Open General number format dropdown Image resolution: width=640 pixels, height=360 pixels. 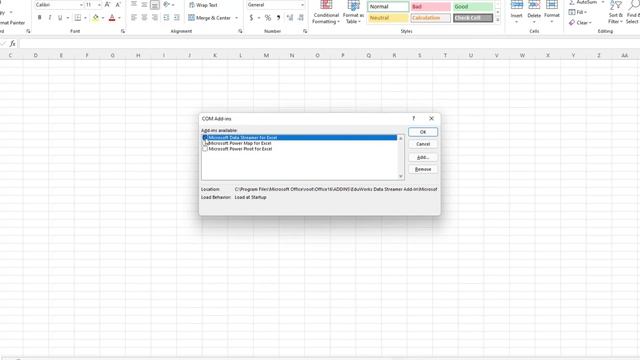tap(302, 5)
